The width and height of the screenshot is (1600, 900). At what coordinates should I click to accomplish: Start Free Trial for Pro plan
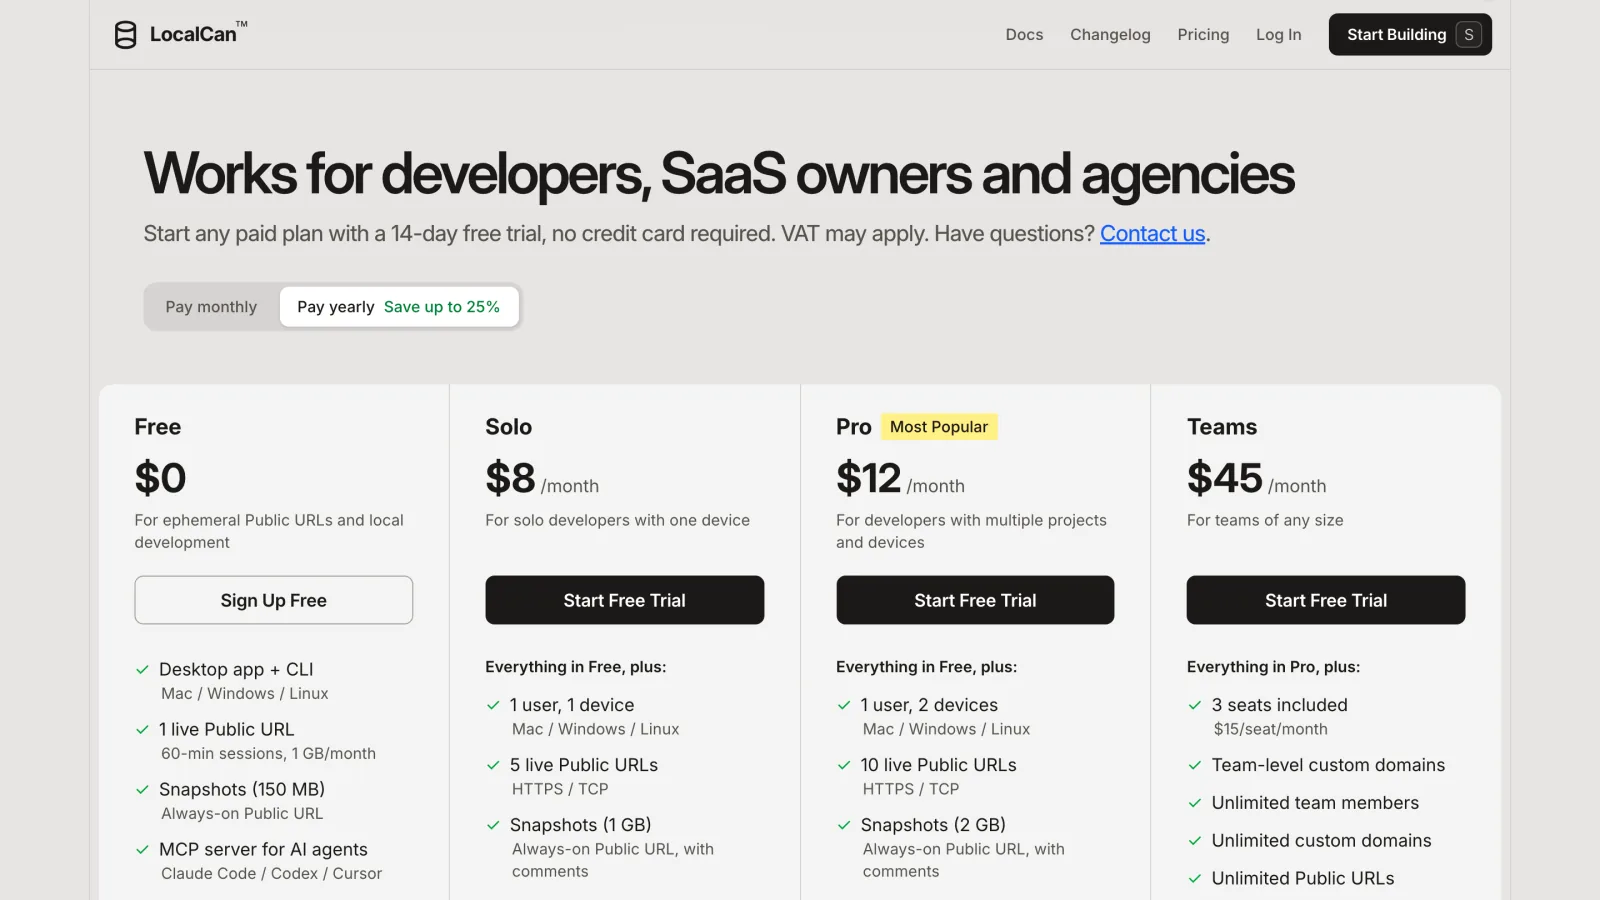pyautogui.click(x=975, y=600)
